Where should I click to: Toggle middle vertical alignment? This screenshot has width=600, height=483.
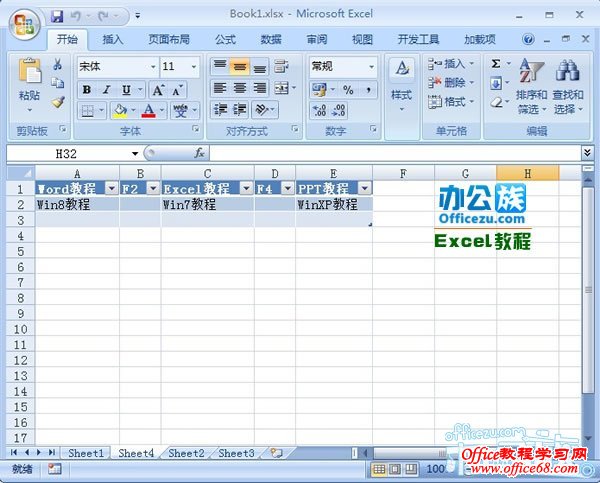pos(240,67)
